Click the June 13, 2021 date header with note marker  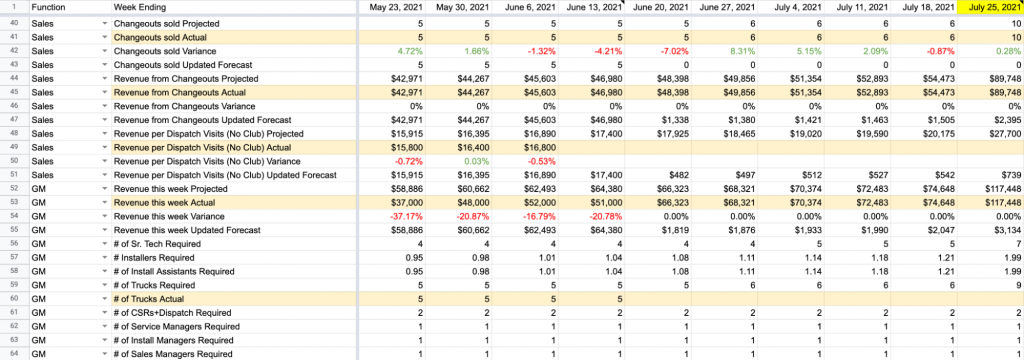pyautogui.click(x=592, y=8)
